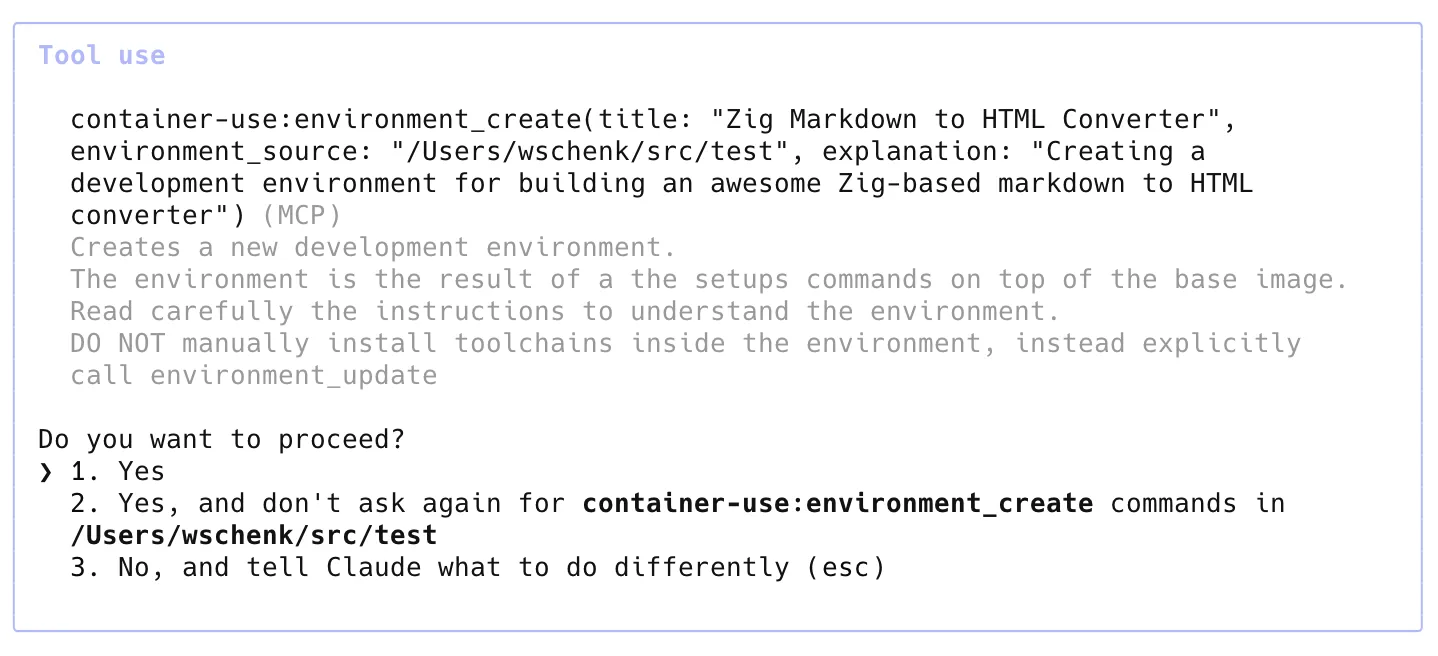Click "Do you want to proceed?" prompt
1438x656 pixels.
pos(222,440)
